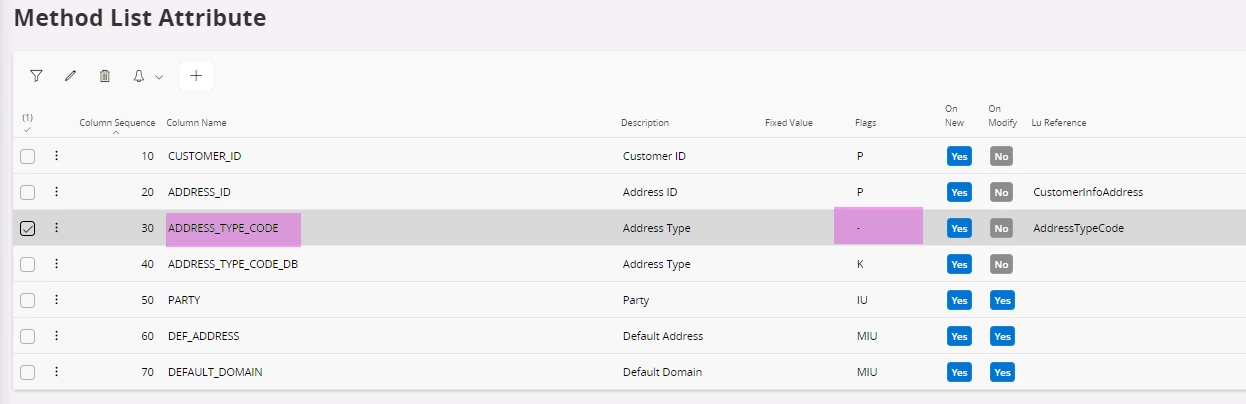The height and width of the screenshot is (404, 1246).
Task: Click the delete trash icon
Action: [x=105, y=76]
